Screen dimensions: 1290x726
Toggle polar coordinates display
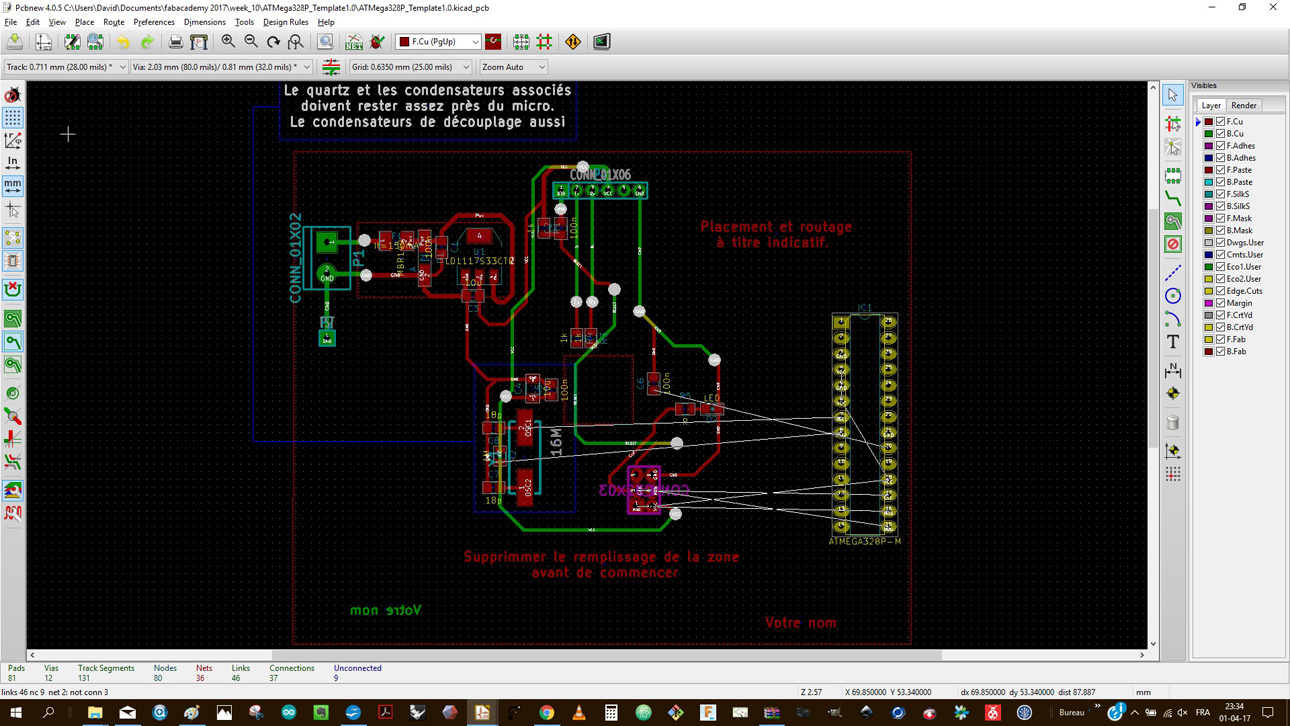[13, 140]
